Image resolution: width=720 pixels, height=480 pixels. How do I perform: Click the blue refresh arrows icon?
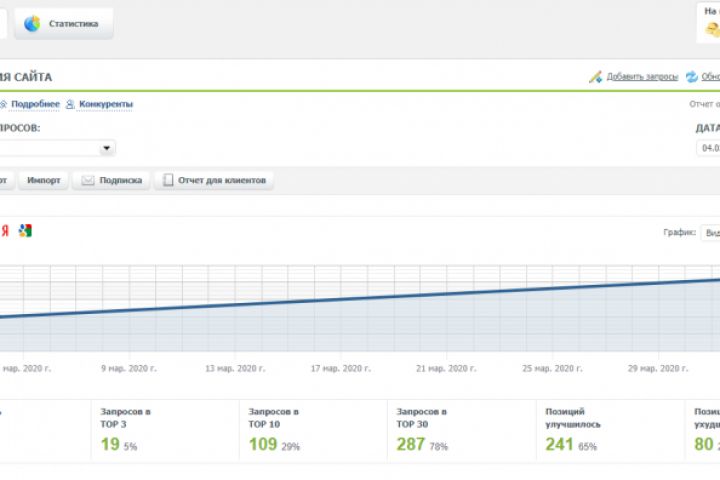(x=692, y=77)
